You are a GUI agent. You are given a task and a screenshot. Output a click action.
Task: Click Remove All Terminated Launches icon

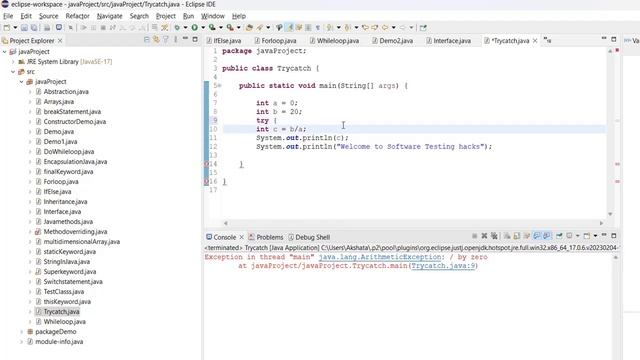pyautogui.click(x=494, y=236)
